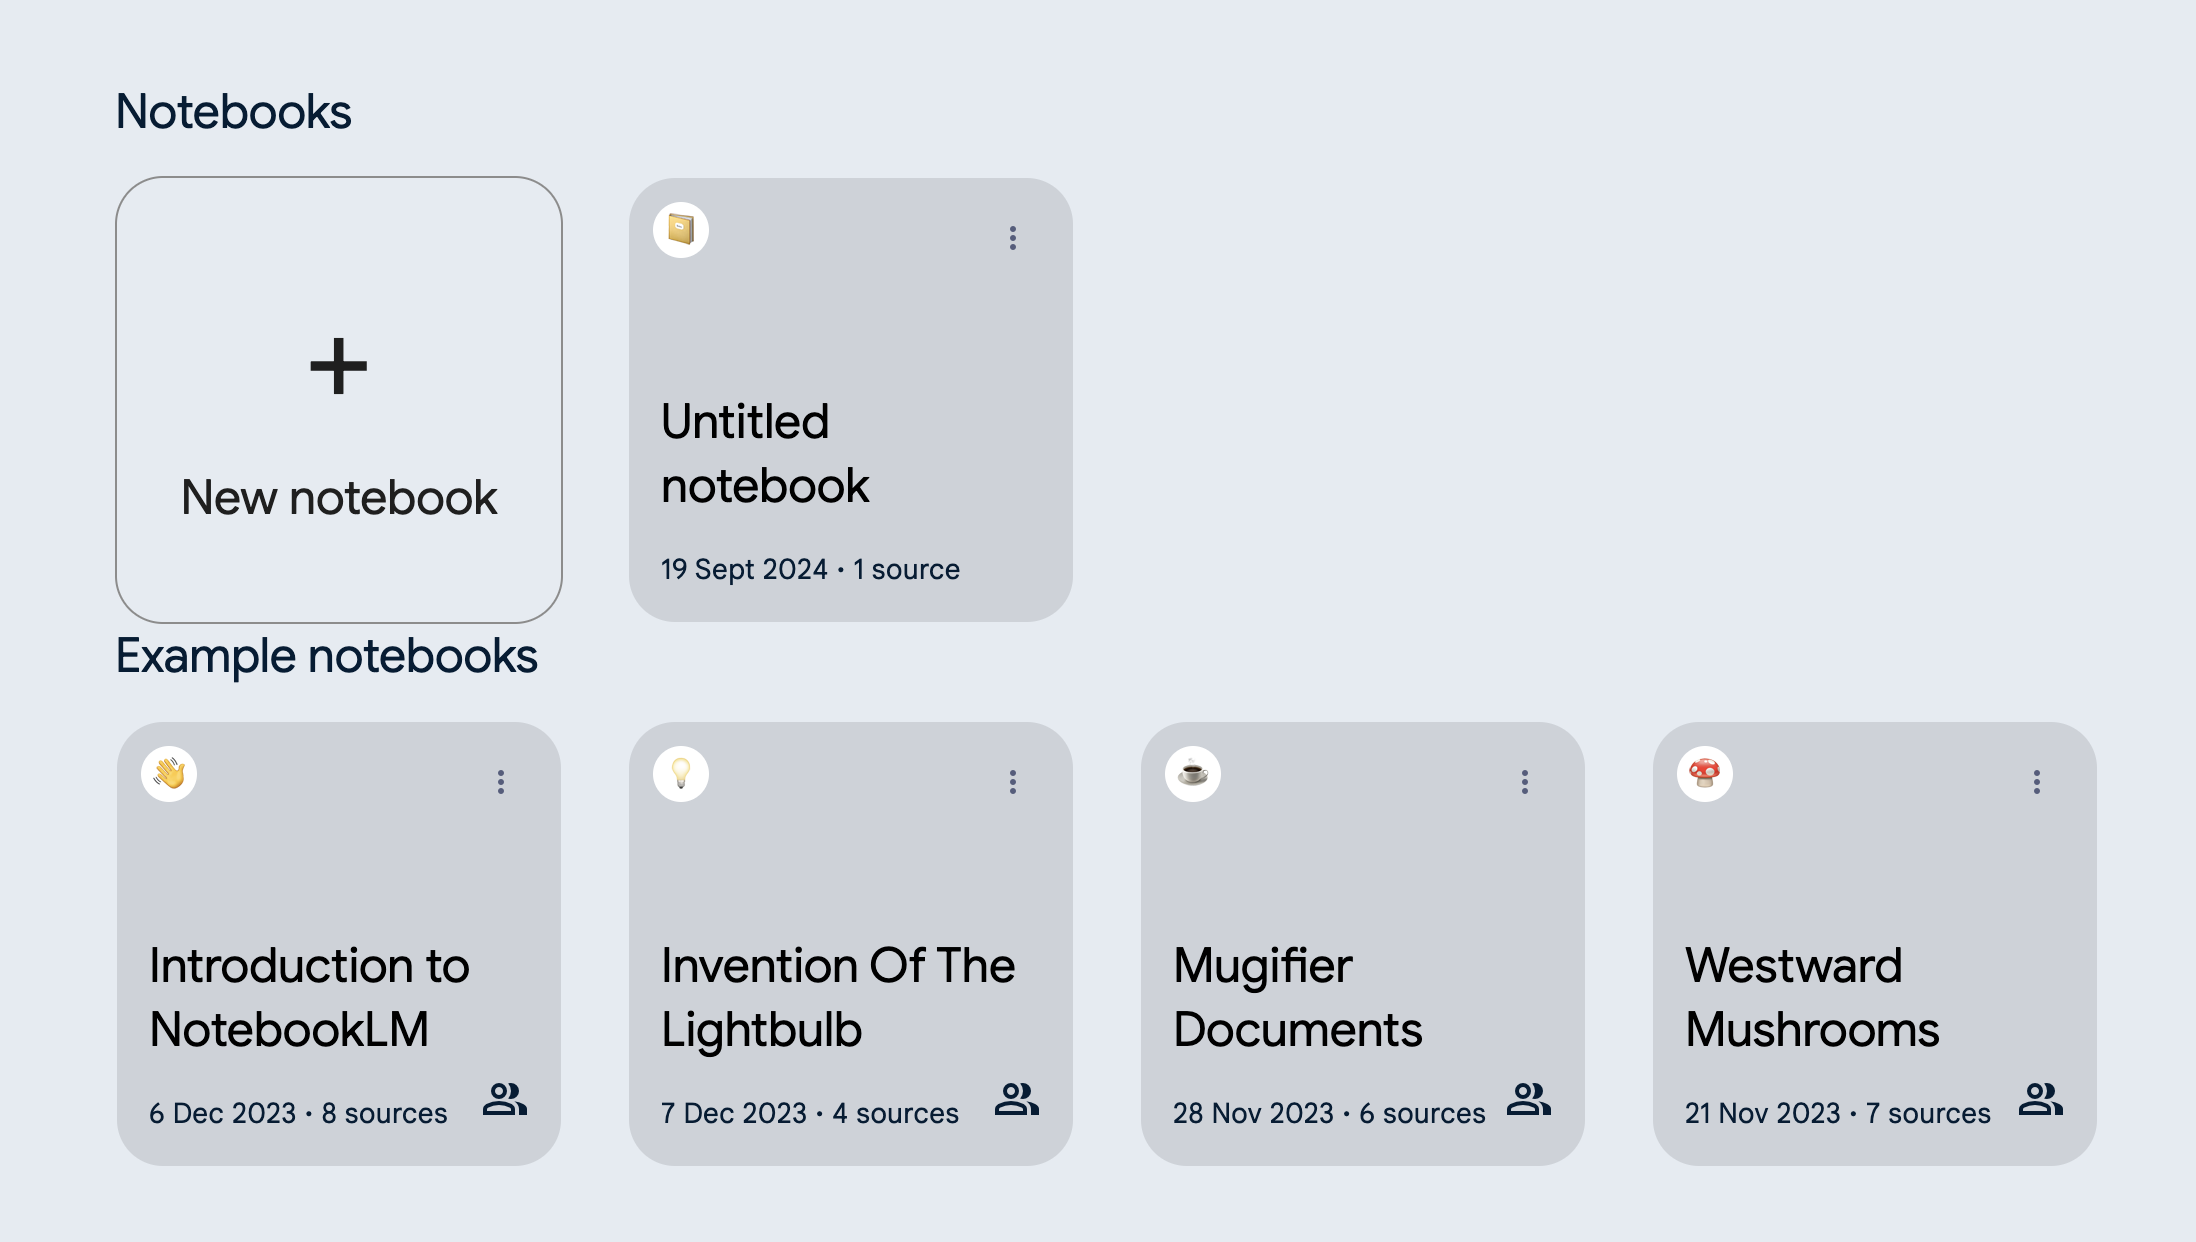Click the red mushroom emoji icon
The width and height of the screenshot is (2196, 1242).
pos(1705,774)
